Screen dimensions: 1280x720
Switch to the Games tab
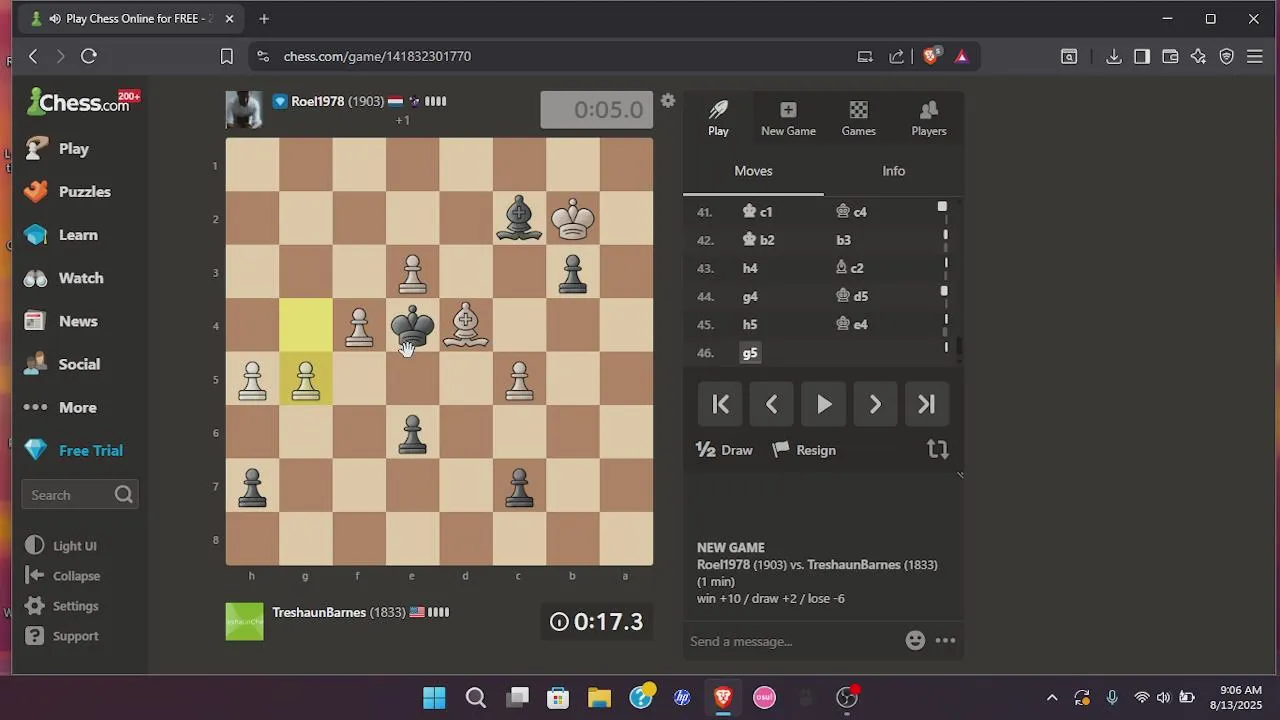pyautogui.click(x=858, y=118)
